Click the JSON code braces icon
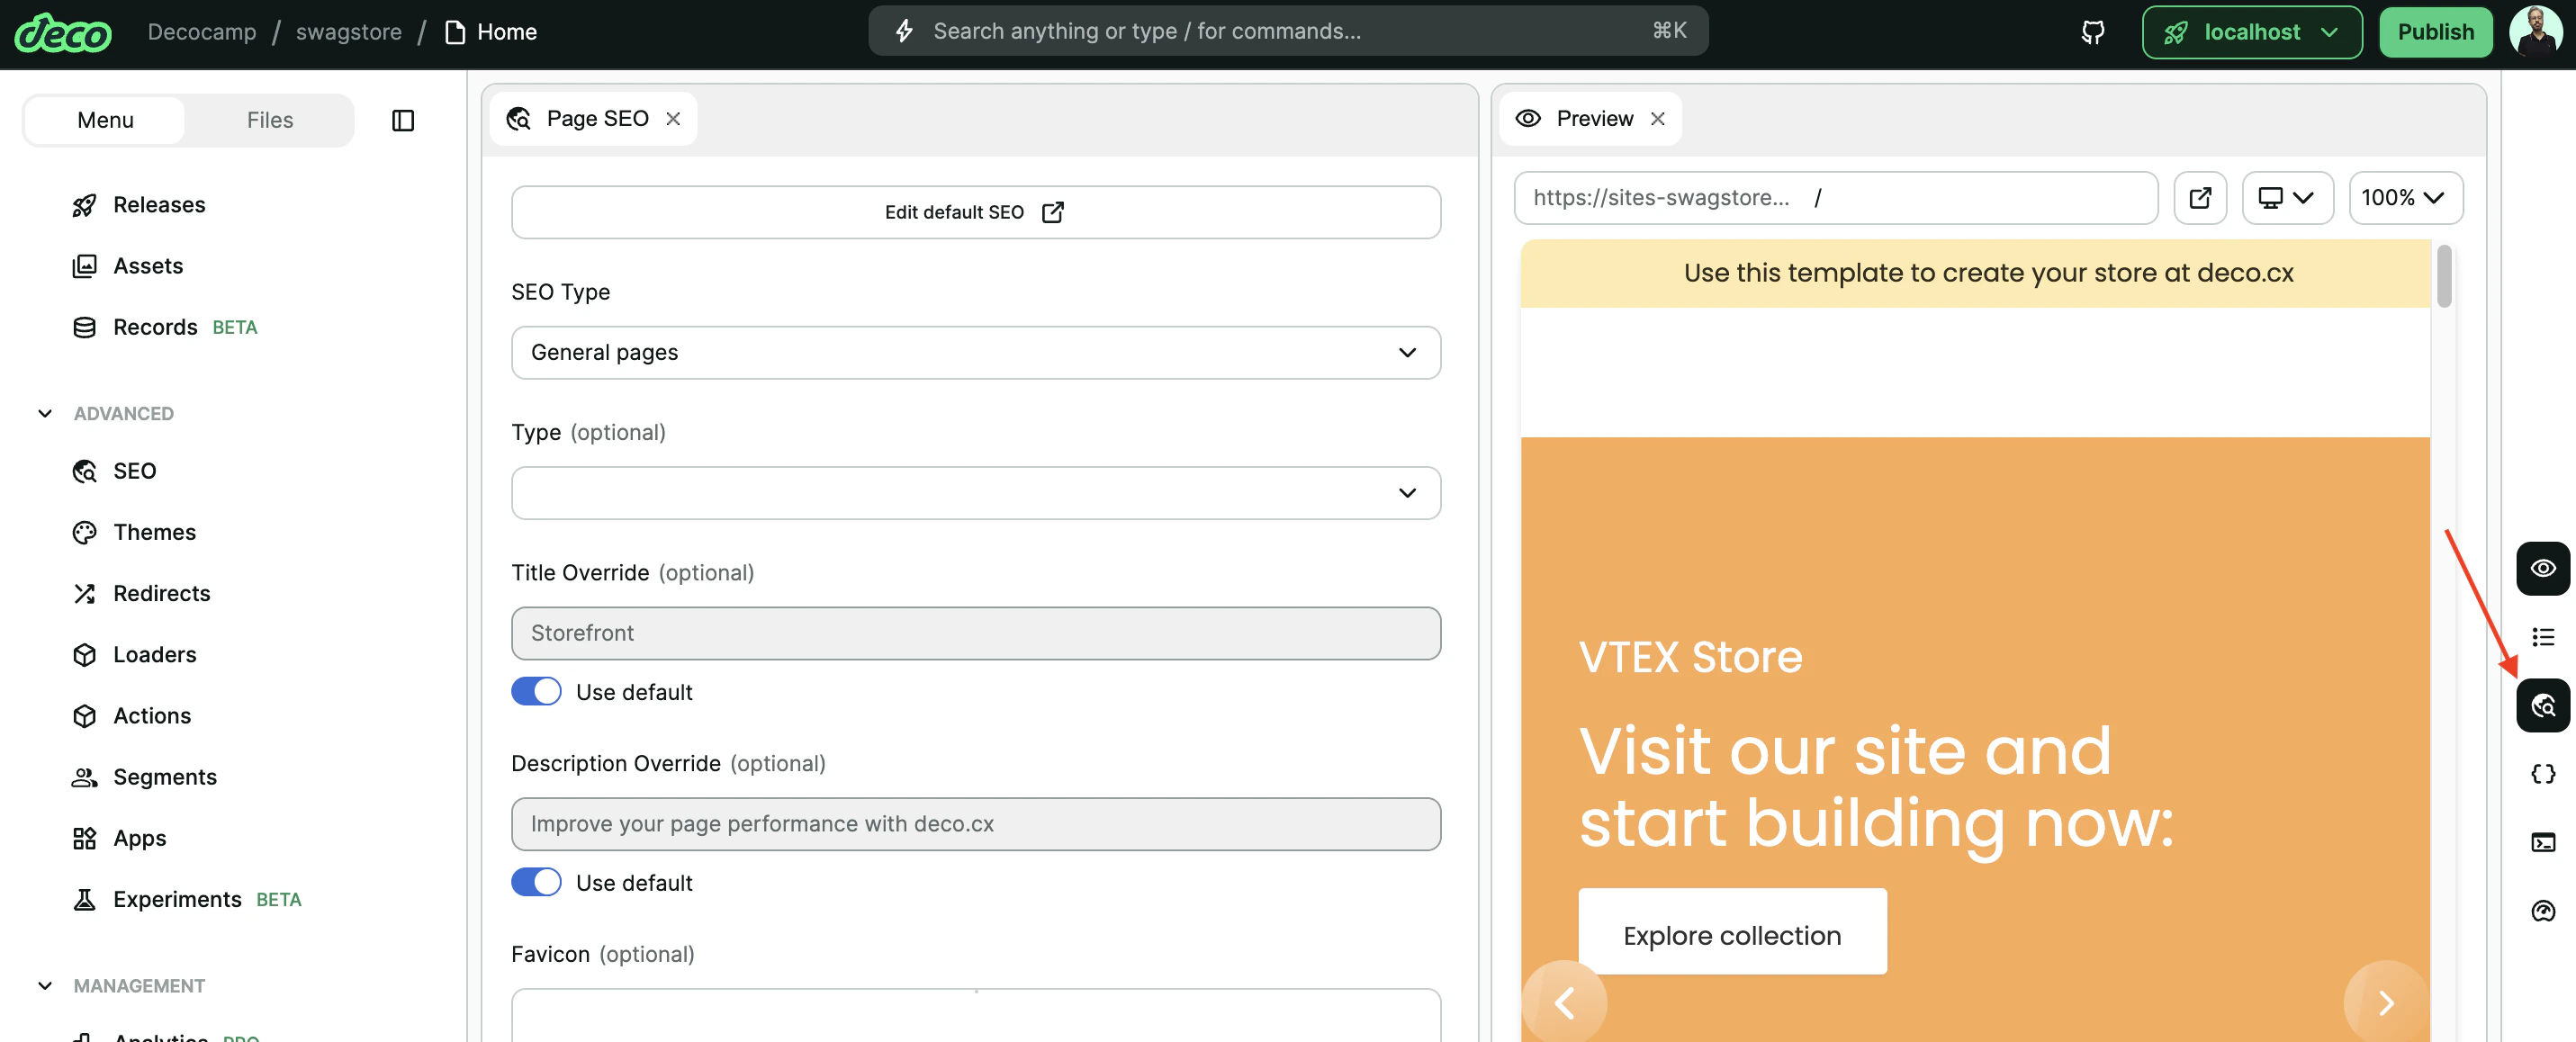Screen dimensions: 2576x1042 (x=2542, y=774)
